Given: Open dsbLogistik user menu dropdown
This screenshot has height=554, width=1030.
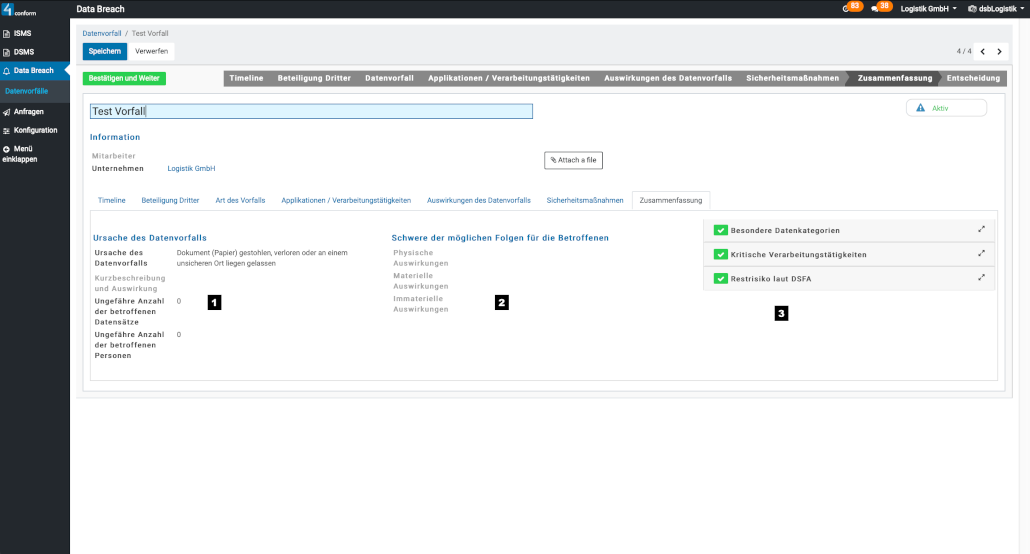Looking at the screenshot, I should pyautogui.click(x=994, y=8).
